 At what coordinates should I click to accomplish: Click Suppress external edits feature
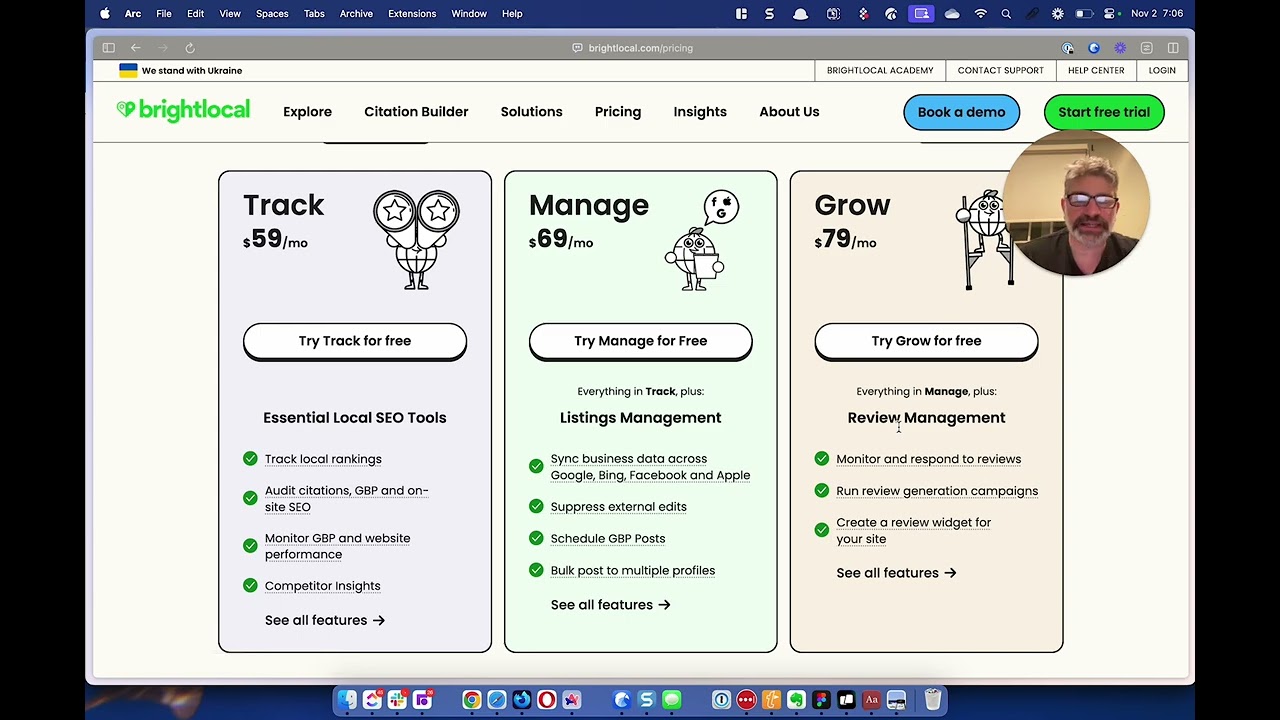(x=618, y=507)
